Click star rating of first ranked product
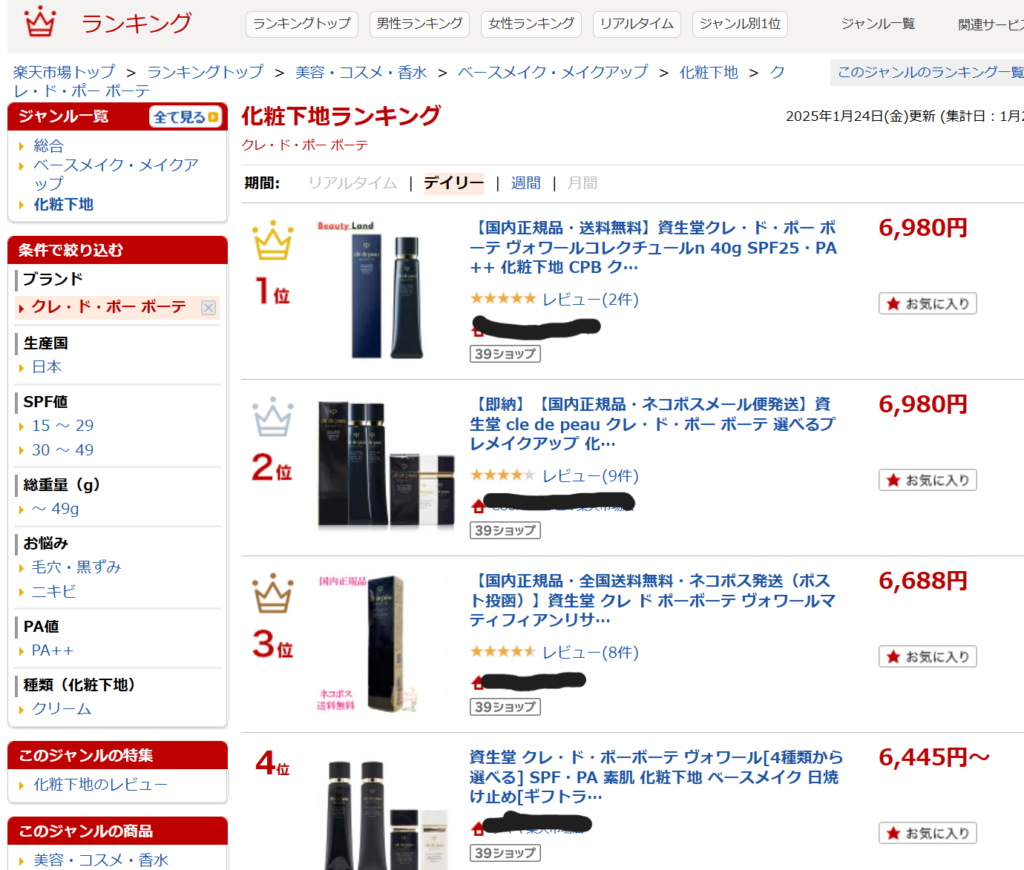Viewport: 1024px width, 870px height. (x=503, y=299)
